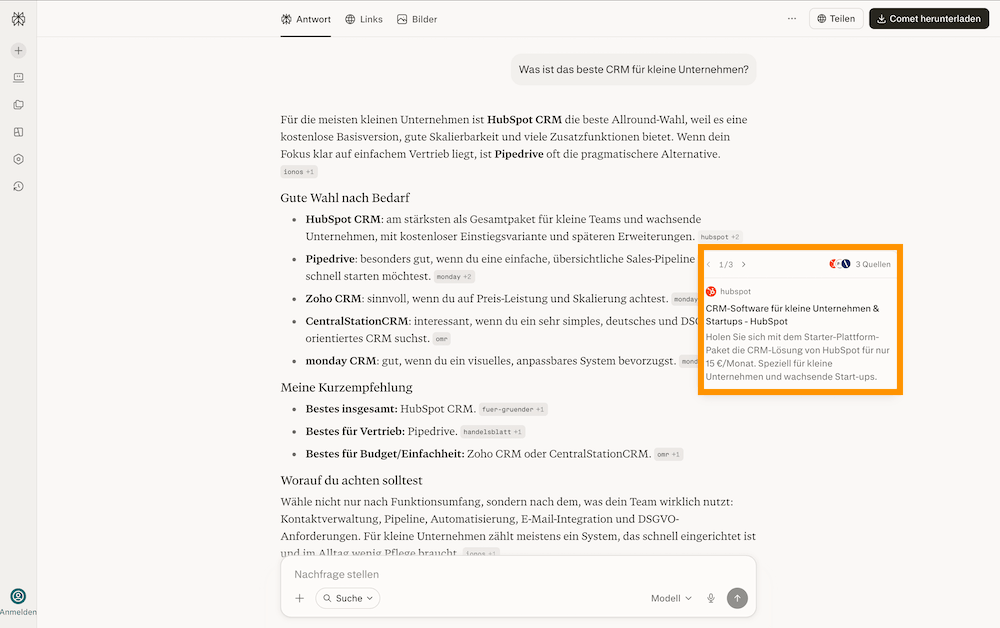Click the bold 'monday CRM' bullet label

pos(341,361)
